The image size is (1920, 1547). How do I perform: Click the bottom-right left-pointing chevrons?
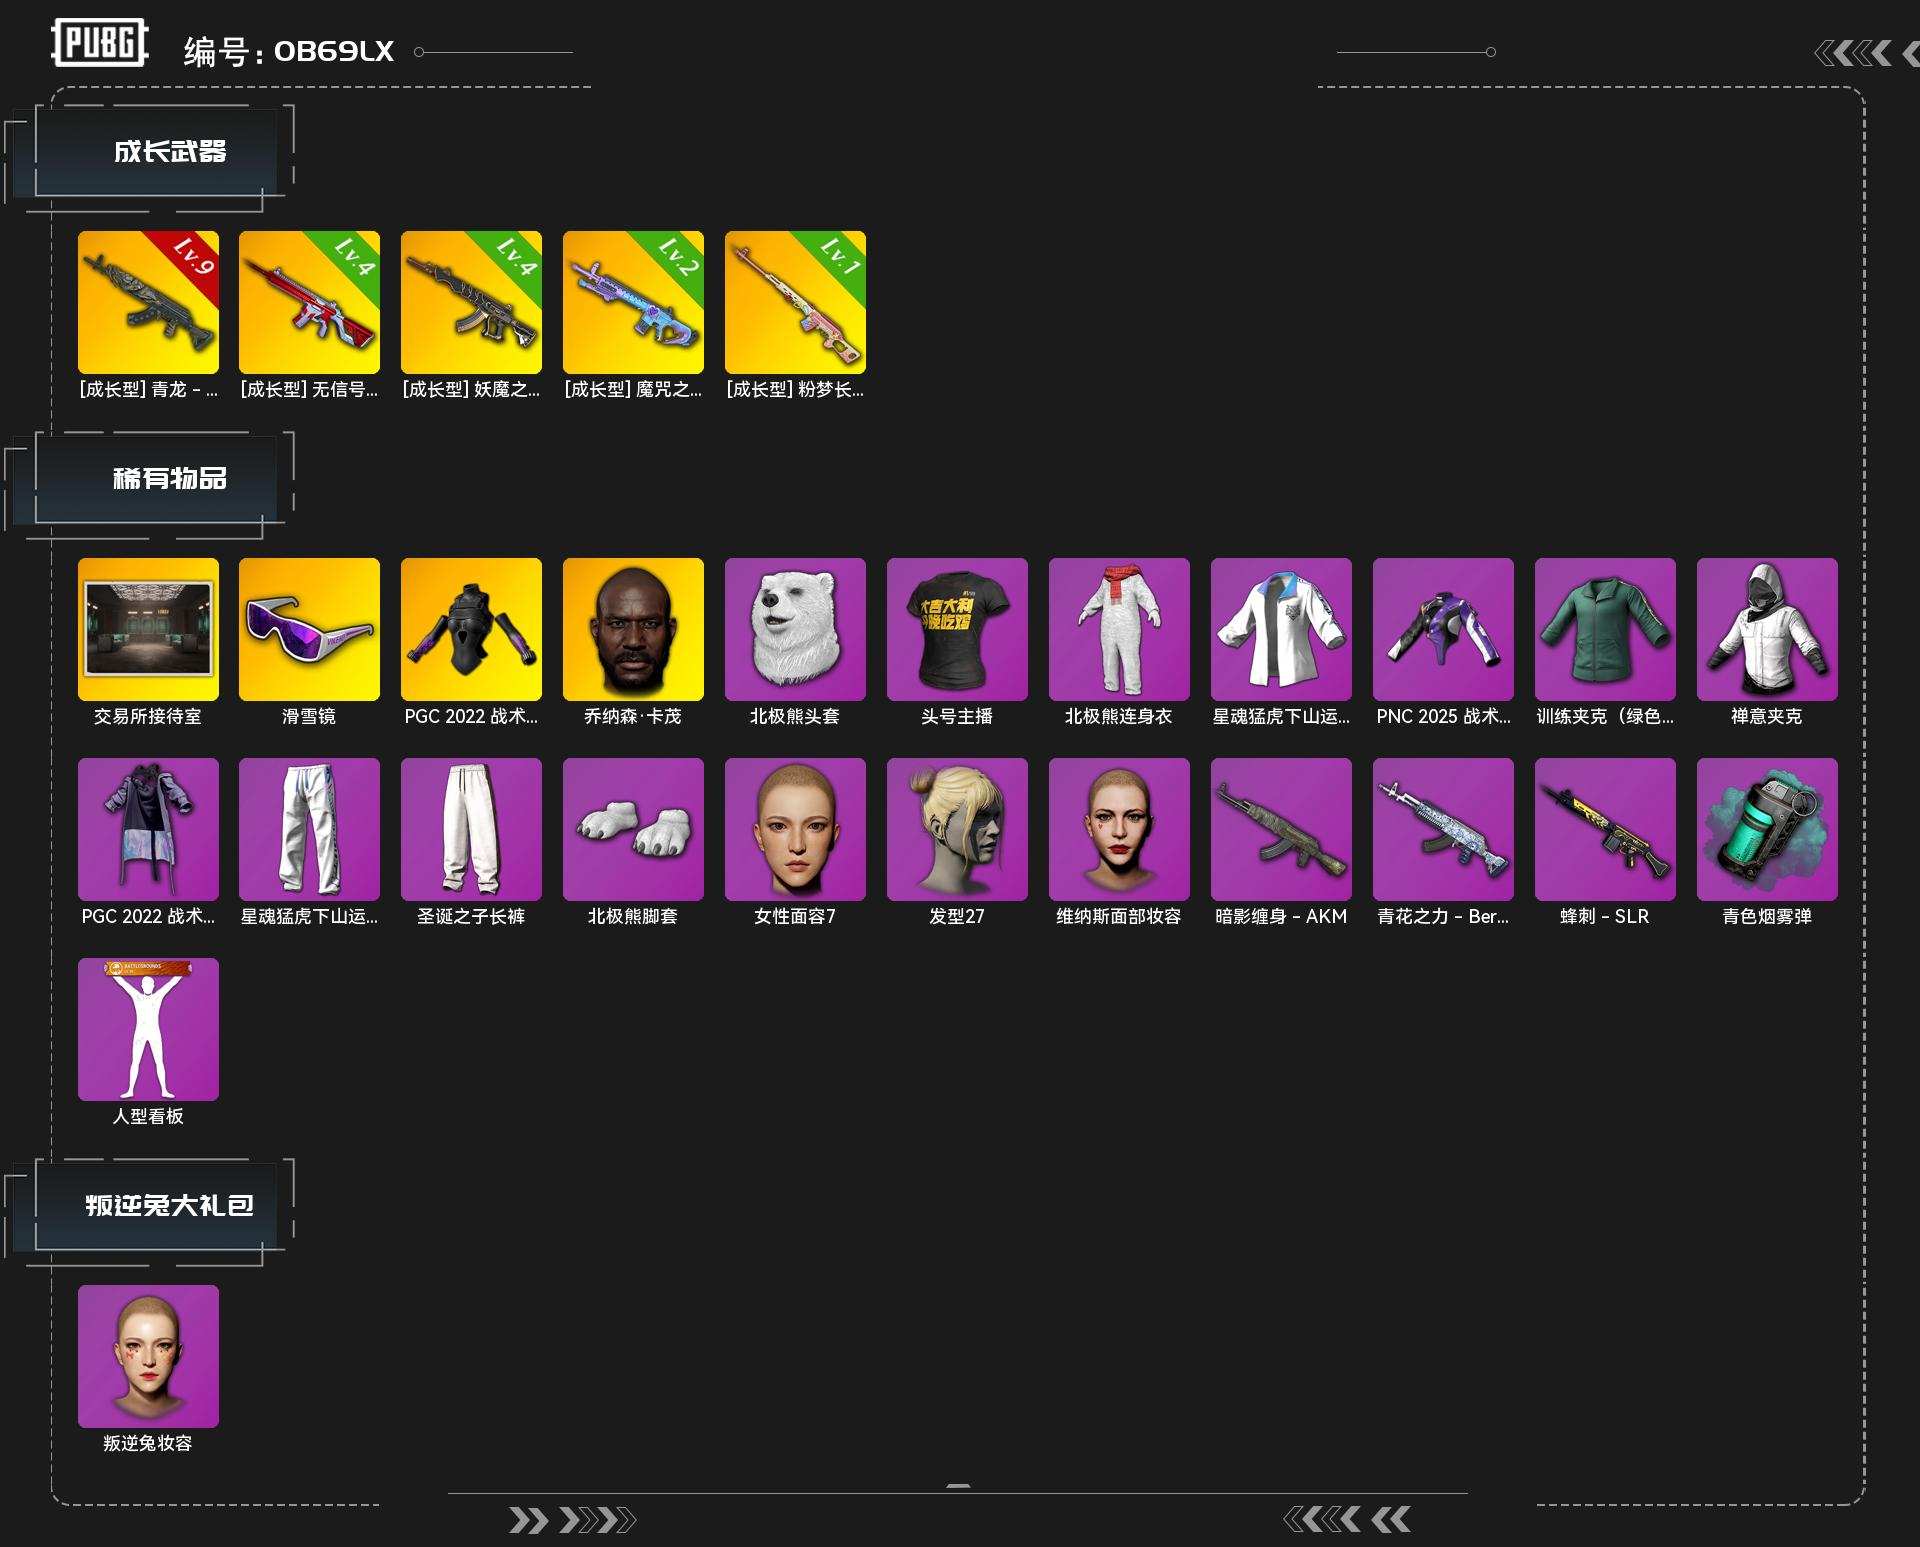[1346, 1520]
